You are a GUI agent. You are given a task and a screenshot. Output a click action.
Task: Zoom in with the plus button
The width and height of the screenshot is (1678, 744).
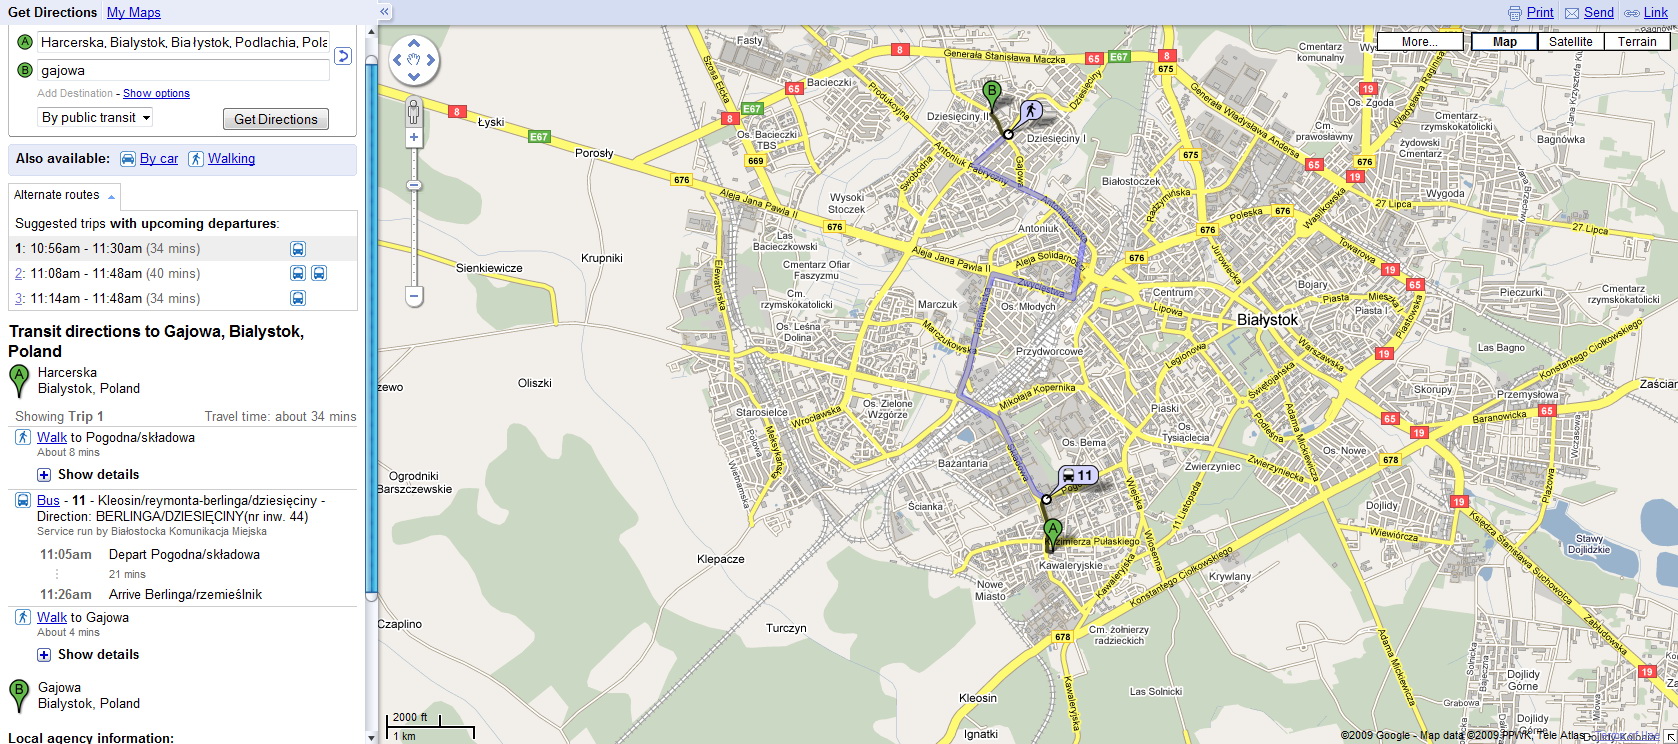414,137
